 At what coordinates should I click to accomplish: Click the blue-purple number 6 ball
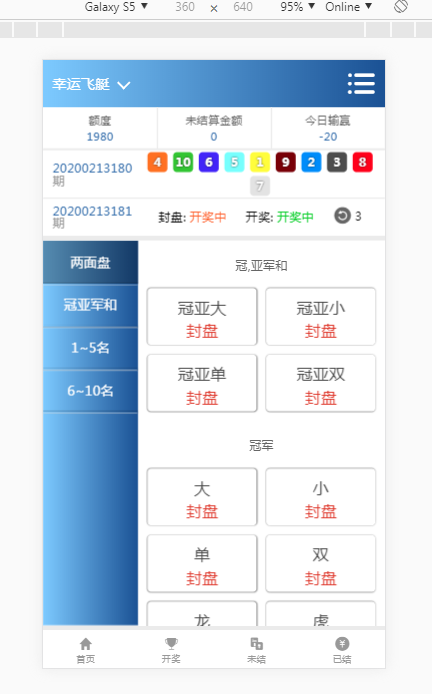(x=208, y=162)
